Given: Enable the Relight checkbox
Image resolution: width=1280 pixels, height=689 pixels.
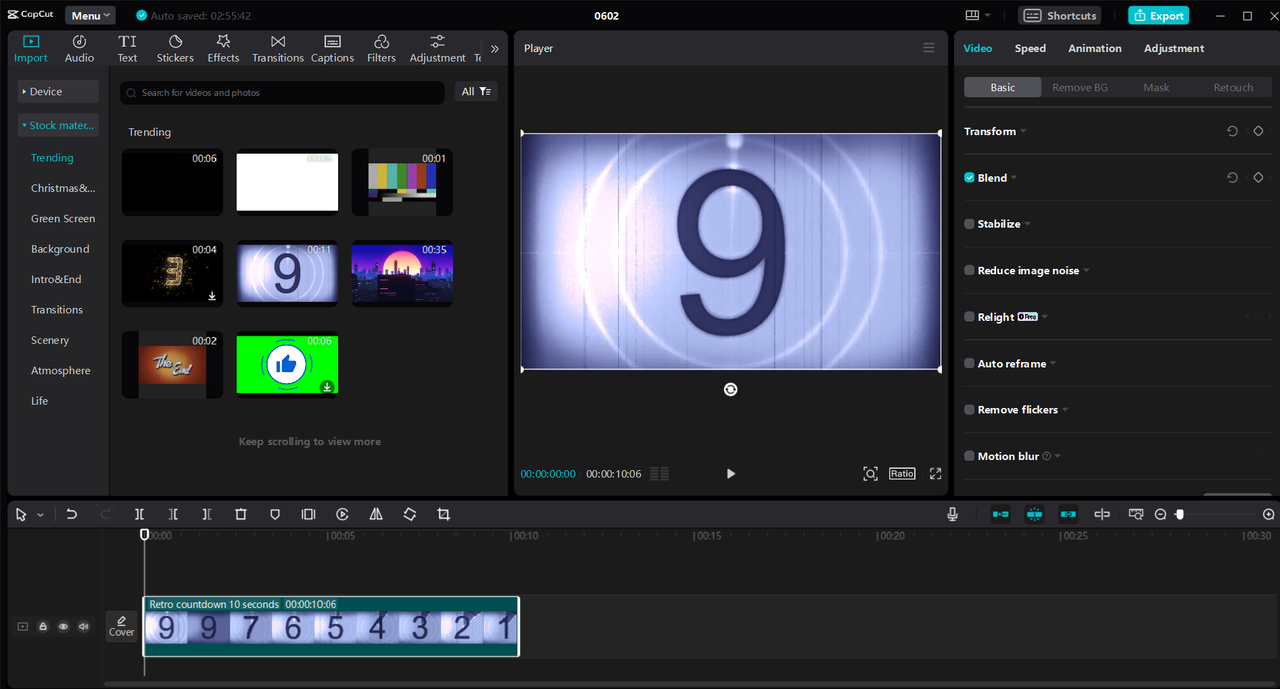Looking at the screenshot, I should (969, 317).
